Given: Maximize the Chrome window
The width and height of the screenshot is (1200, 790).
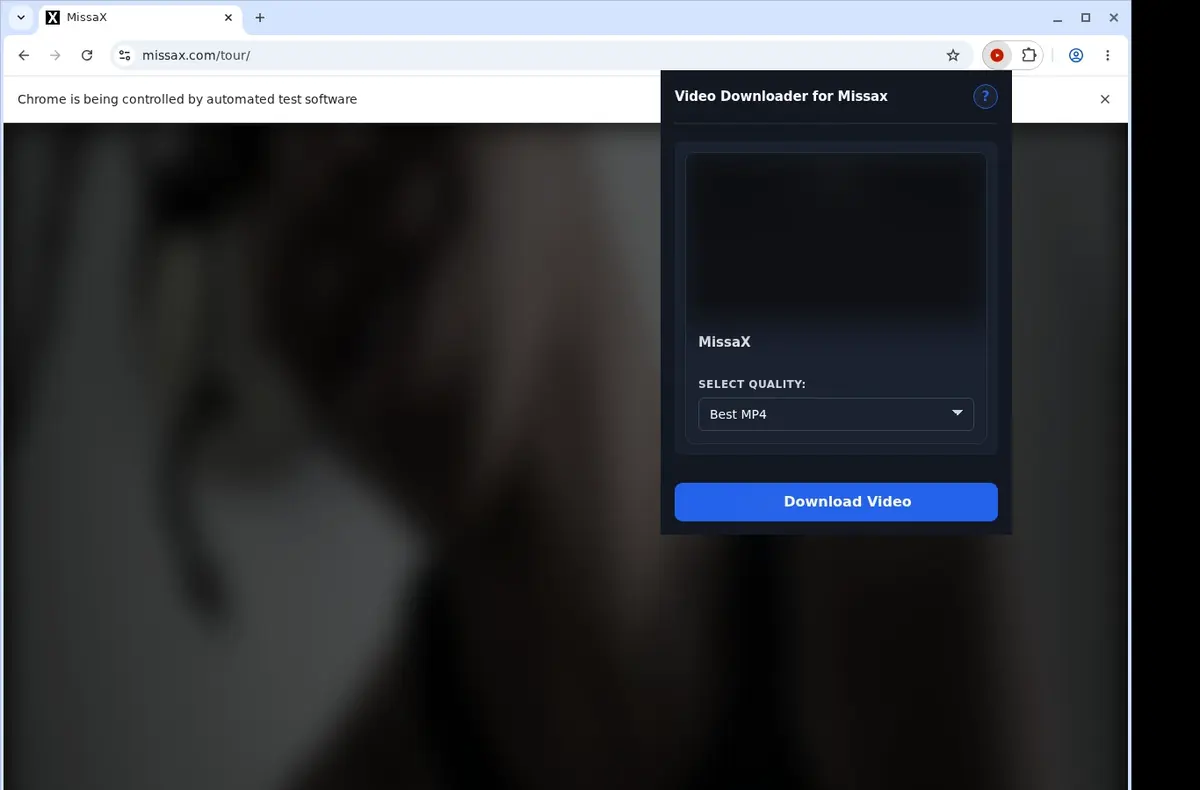Looking at the screenshot, I should pos(1086,18).
